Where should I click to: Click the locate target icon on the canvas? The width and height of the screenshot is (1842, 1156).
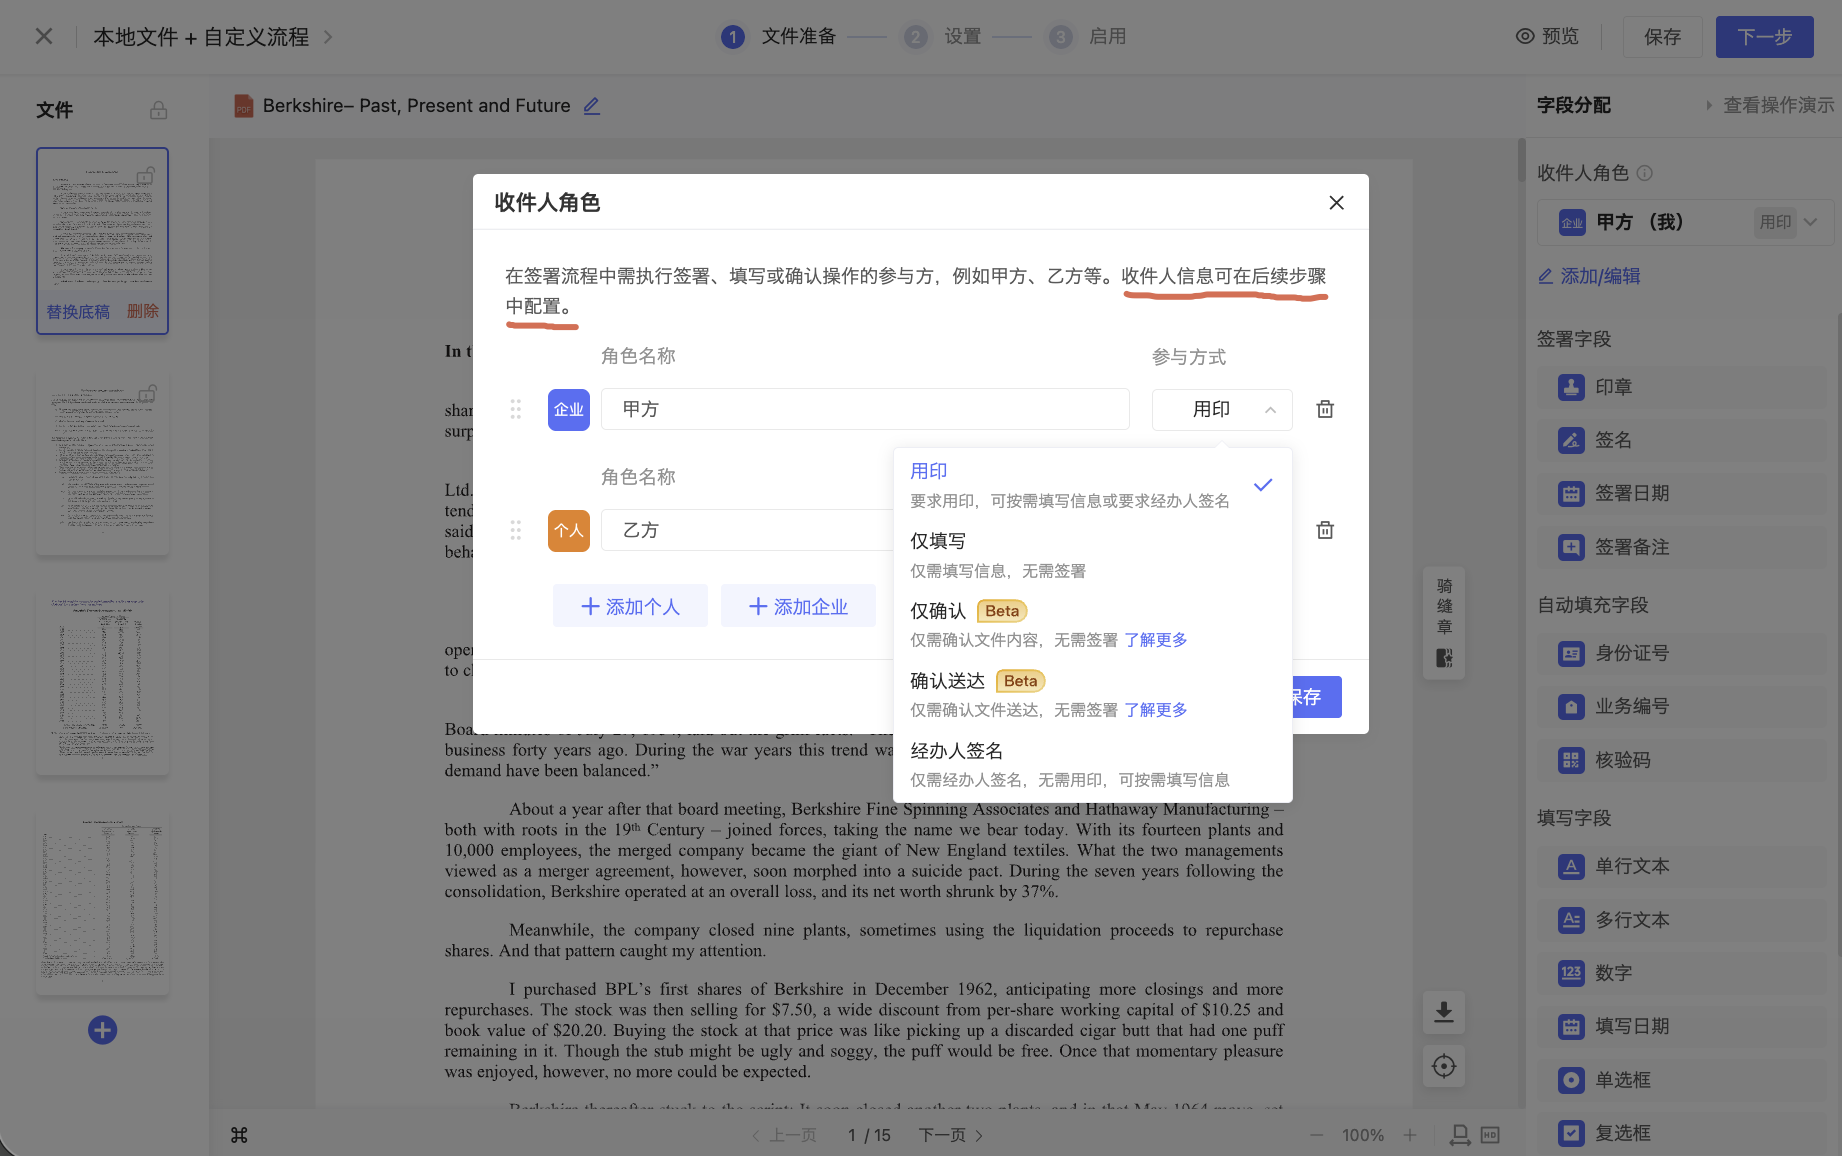[x=1444, y=1066]
